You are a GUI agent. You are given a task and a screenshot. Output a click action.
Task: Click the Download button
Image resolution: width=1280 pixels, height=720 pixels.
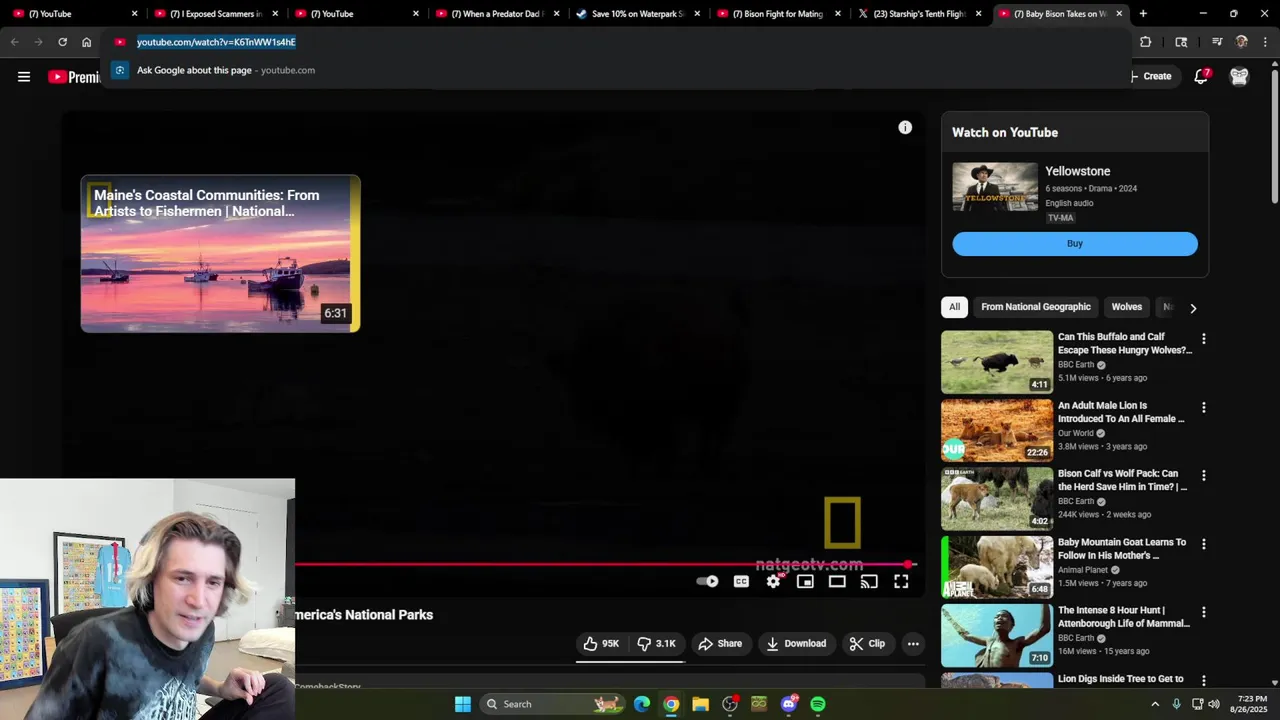click(796, 644)
